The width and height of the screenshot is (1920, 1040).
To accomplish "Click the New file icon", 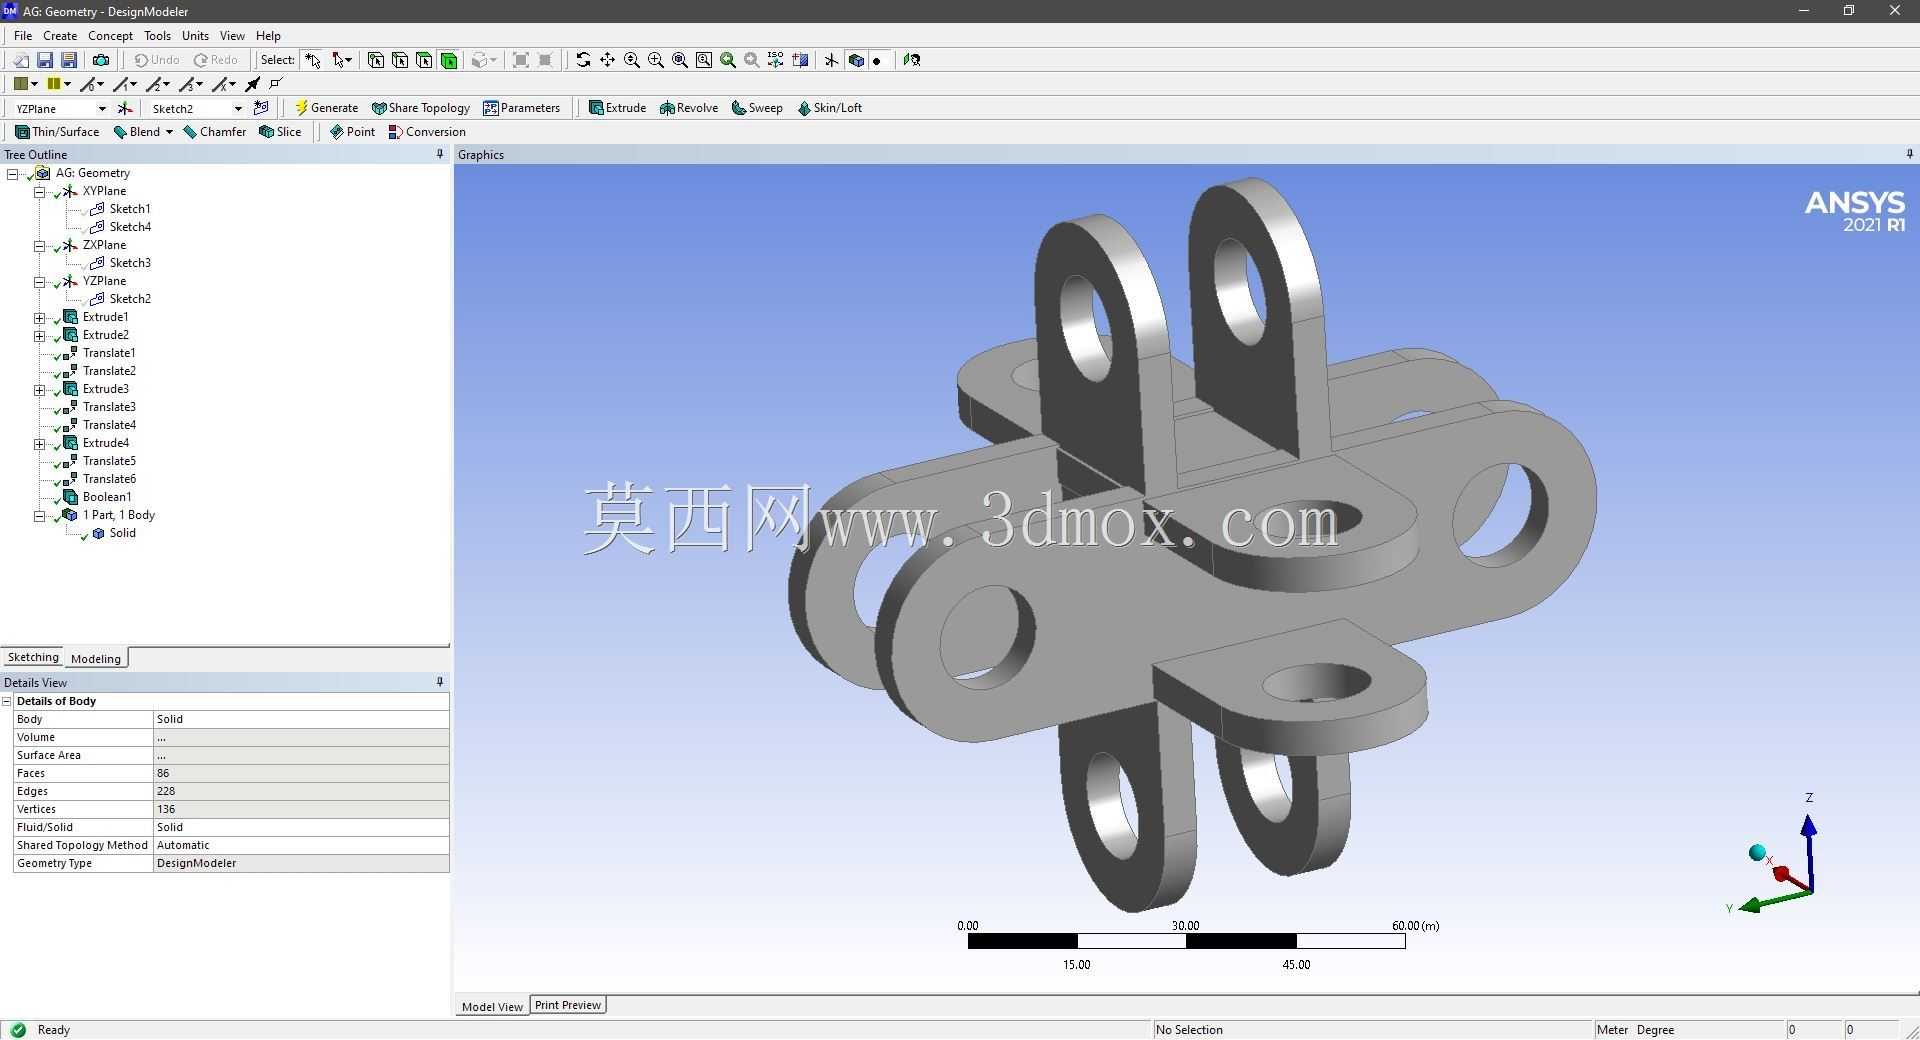I will (x=20, y=60).
